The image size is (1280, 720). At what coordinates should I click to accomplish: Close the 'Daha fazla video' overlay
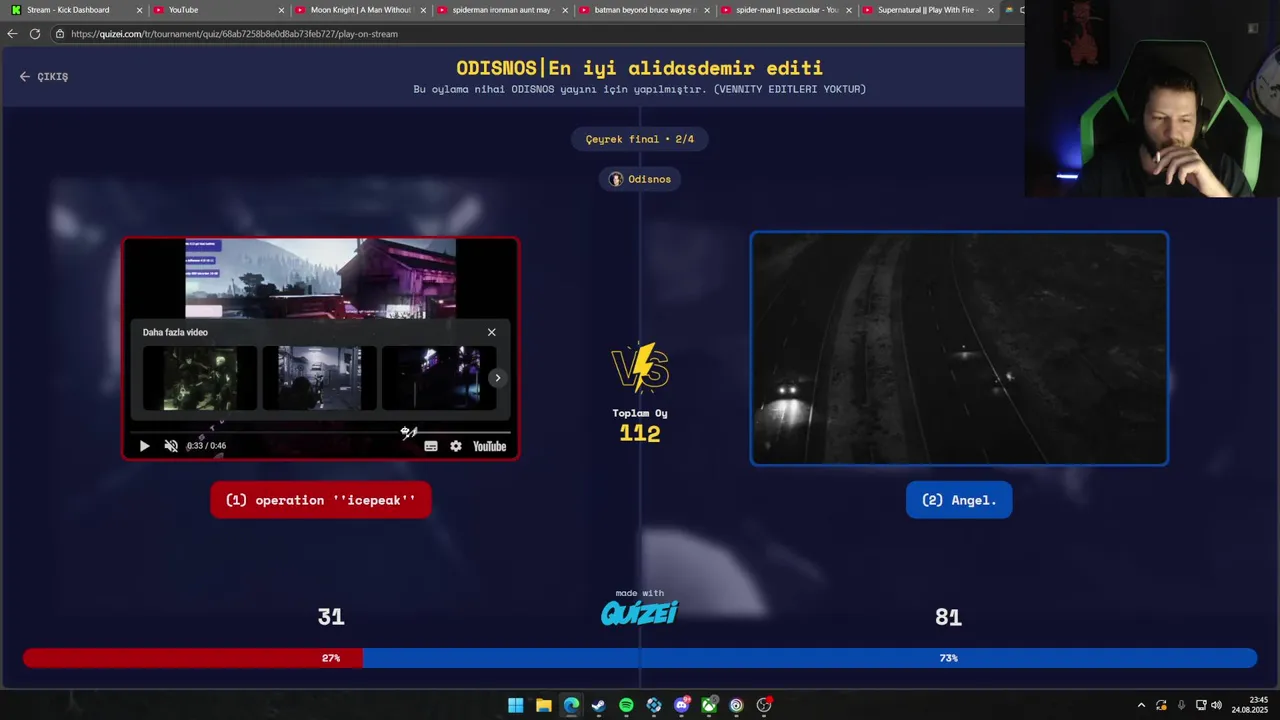click(x=491, y=332)
